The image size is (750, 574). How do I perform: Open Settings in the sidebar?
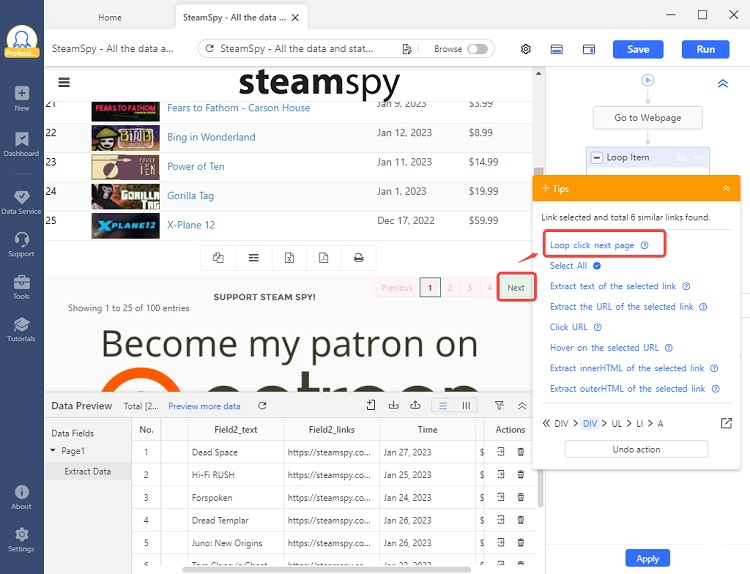pyautogui.click(x=22, y=540)
